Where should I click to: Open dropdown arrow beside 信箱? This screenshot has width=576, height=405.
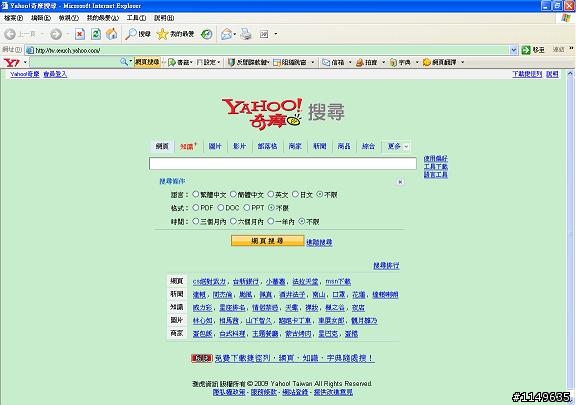tap(350, 62)
